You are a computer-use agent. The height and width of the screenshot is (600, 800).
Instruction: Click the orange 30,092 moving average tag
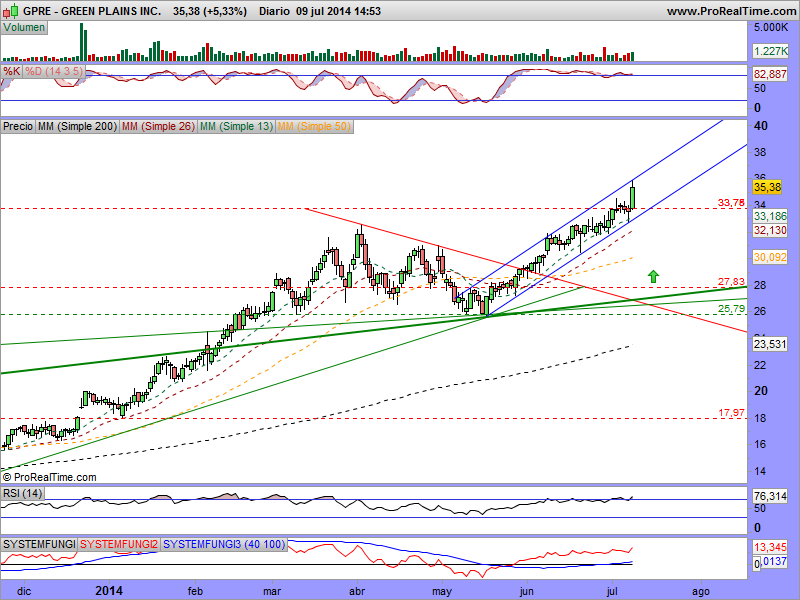point(770,257)
